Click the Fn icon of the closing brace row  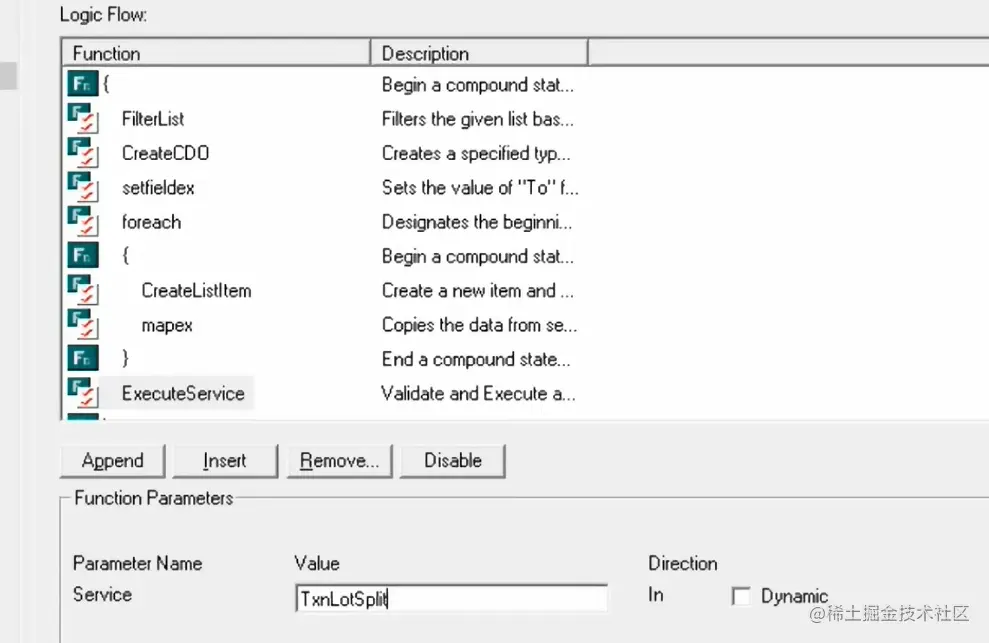pos(83,358)
